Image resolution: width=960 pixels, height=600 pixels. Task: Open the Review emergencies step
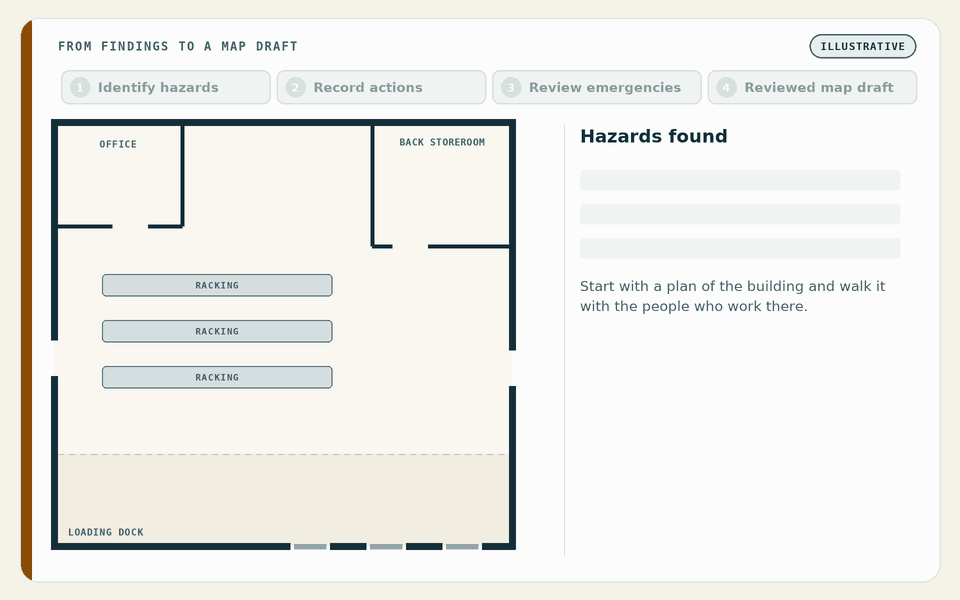pyautogui.click(x=596, y=88)
